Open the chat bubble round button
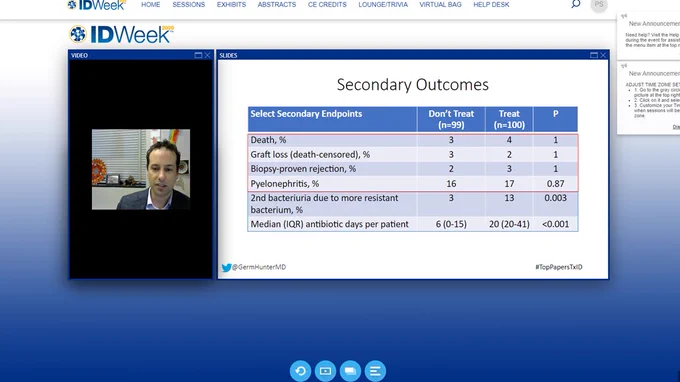The width and height of the screenshot is (680, 382). (350, 371)
